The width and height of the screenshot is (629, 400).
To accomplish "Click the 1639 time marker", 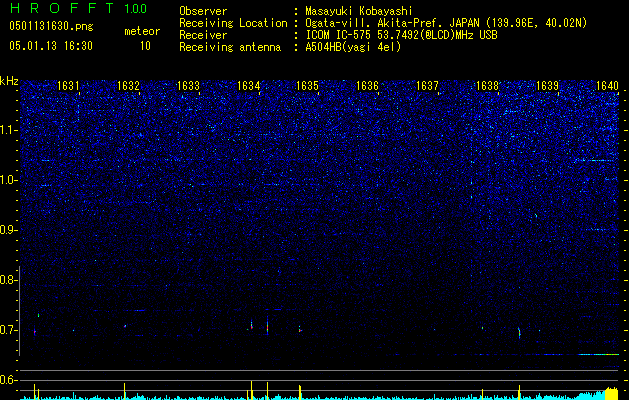I will [x=548, y=85].
